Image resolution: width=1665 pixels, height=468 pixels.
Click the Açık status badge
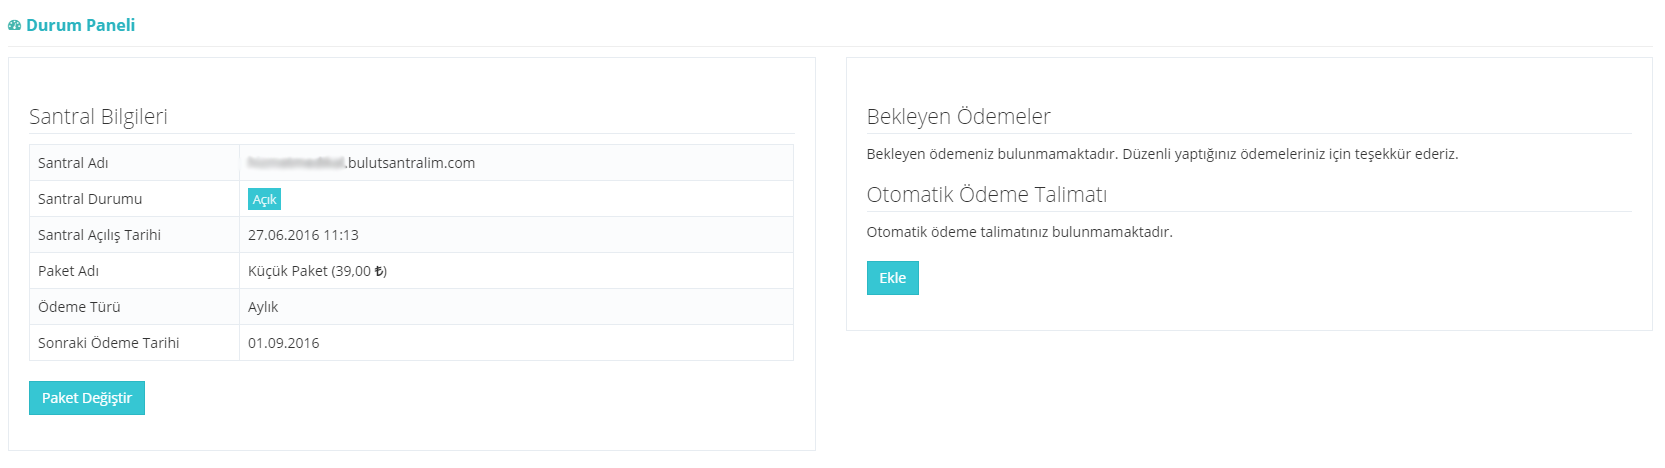coord(264,199)
